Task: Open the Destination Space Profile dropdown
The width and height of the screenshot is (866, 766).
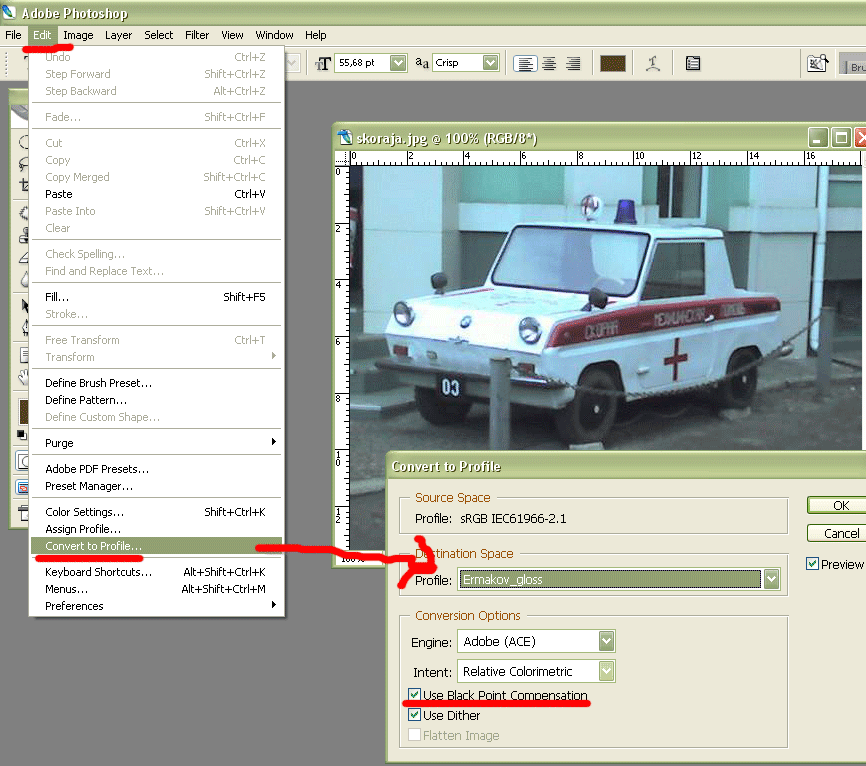Action: click(x=772, y=579)
